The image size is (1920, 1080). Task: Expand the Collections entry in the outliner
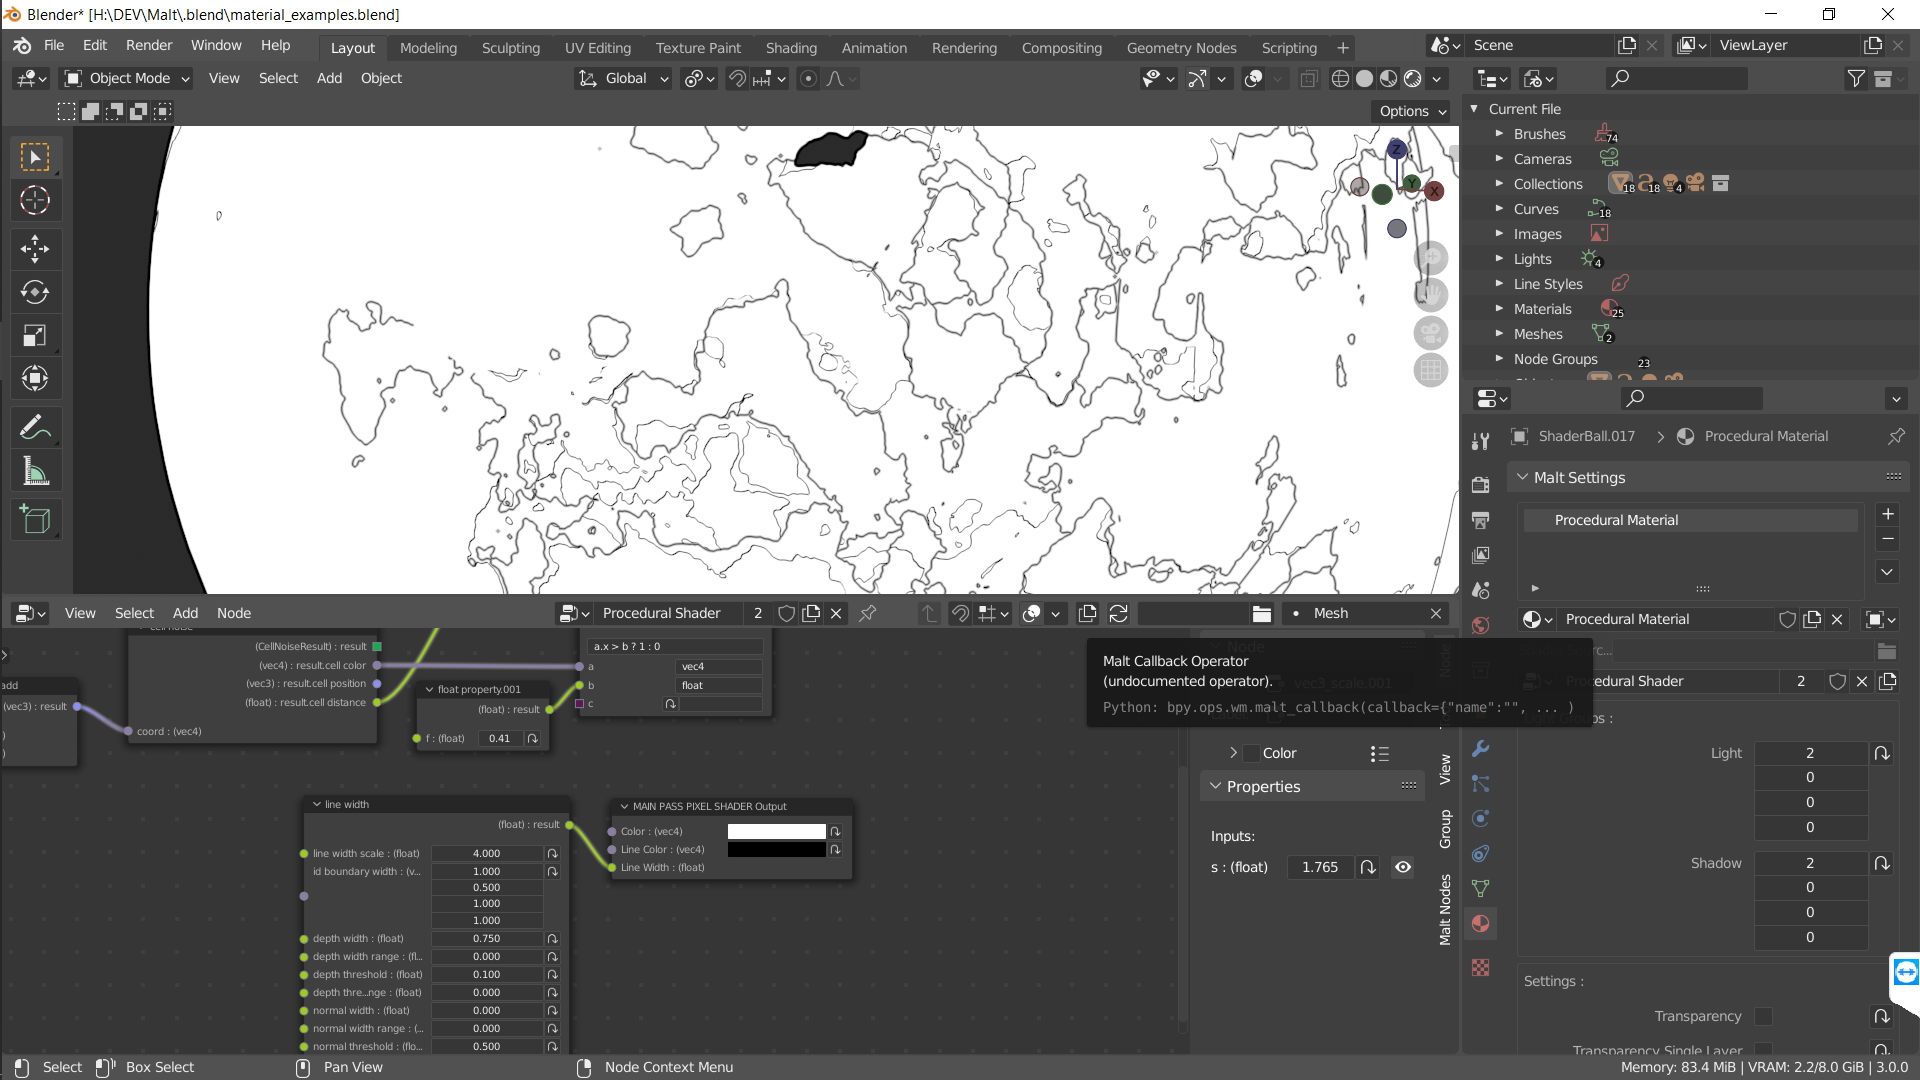point(1500,183)
